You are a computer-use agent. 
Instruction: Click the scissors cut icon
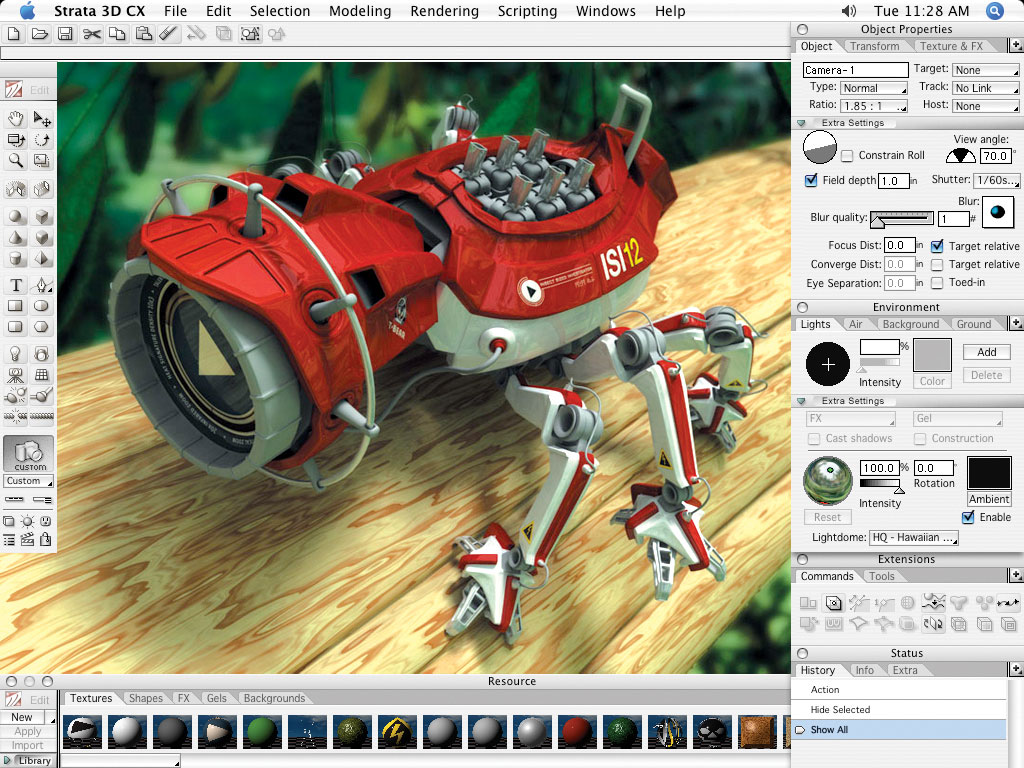click(92, 34)
